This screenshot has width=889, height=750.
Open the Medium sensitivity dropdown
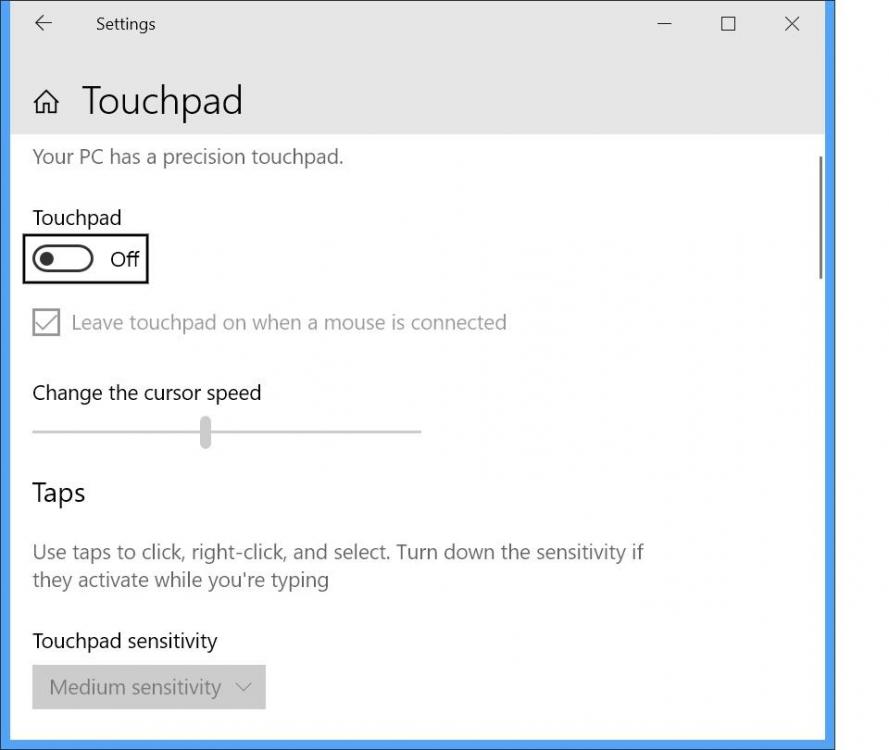[x=149, y=687]
